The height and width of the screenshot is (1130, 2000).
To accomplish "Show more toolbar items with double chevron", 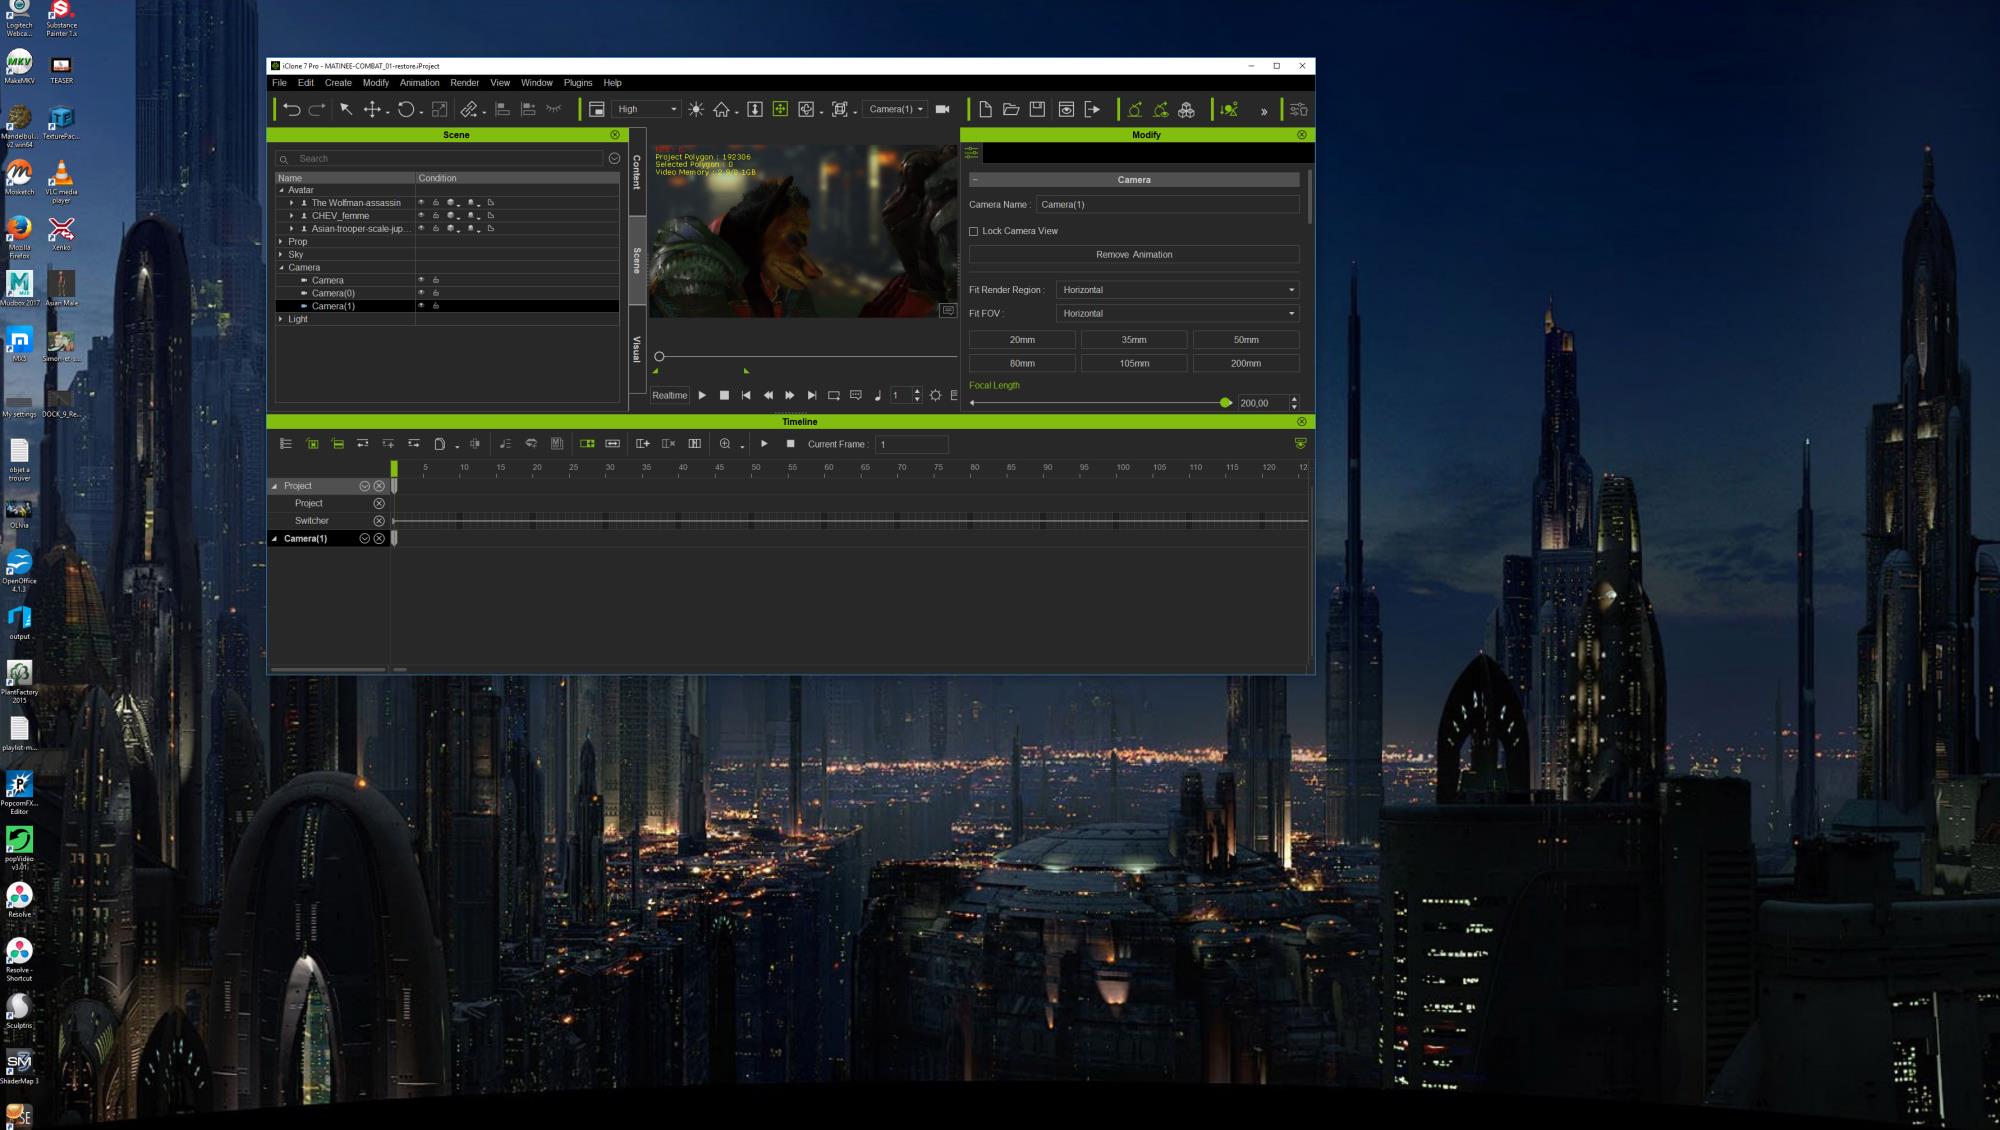I will 1264,111.
